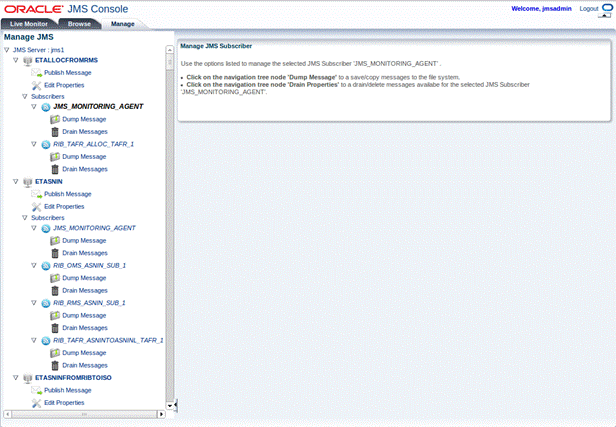Click the RIB_OMS_ASNIN_SUB_1 subscriber icon
This screenshot has width=616, height=427.
46,266
